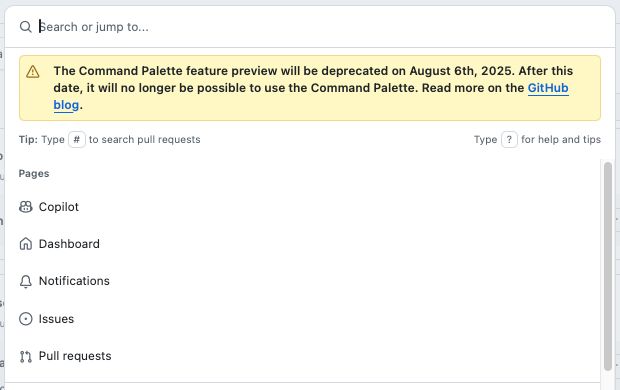Click the 'to search pull requests' tip text
Image resolution: width=620 pixels, height=390 pixels.
(145, 140)
